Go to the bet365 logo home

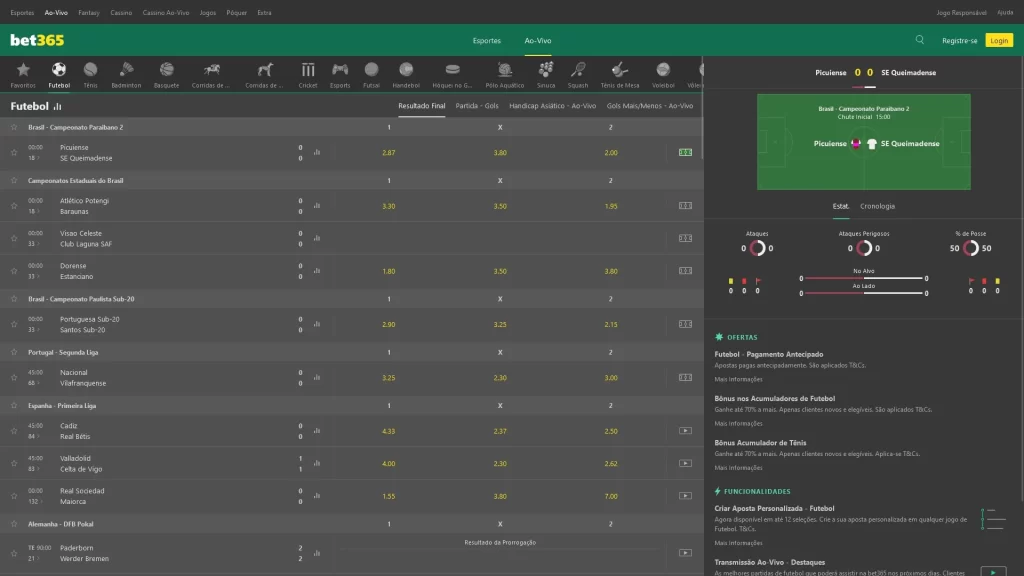37,40
